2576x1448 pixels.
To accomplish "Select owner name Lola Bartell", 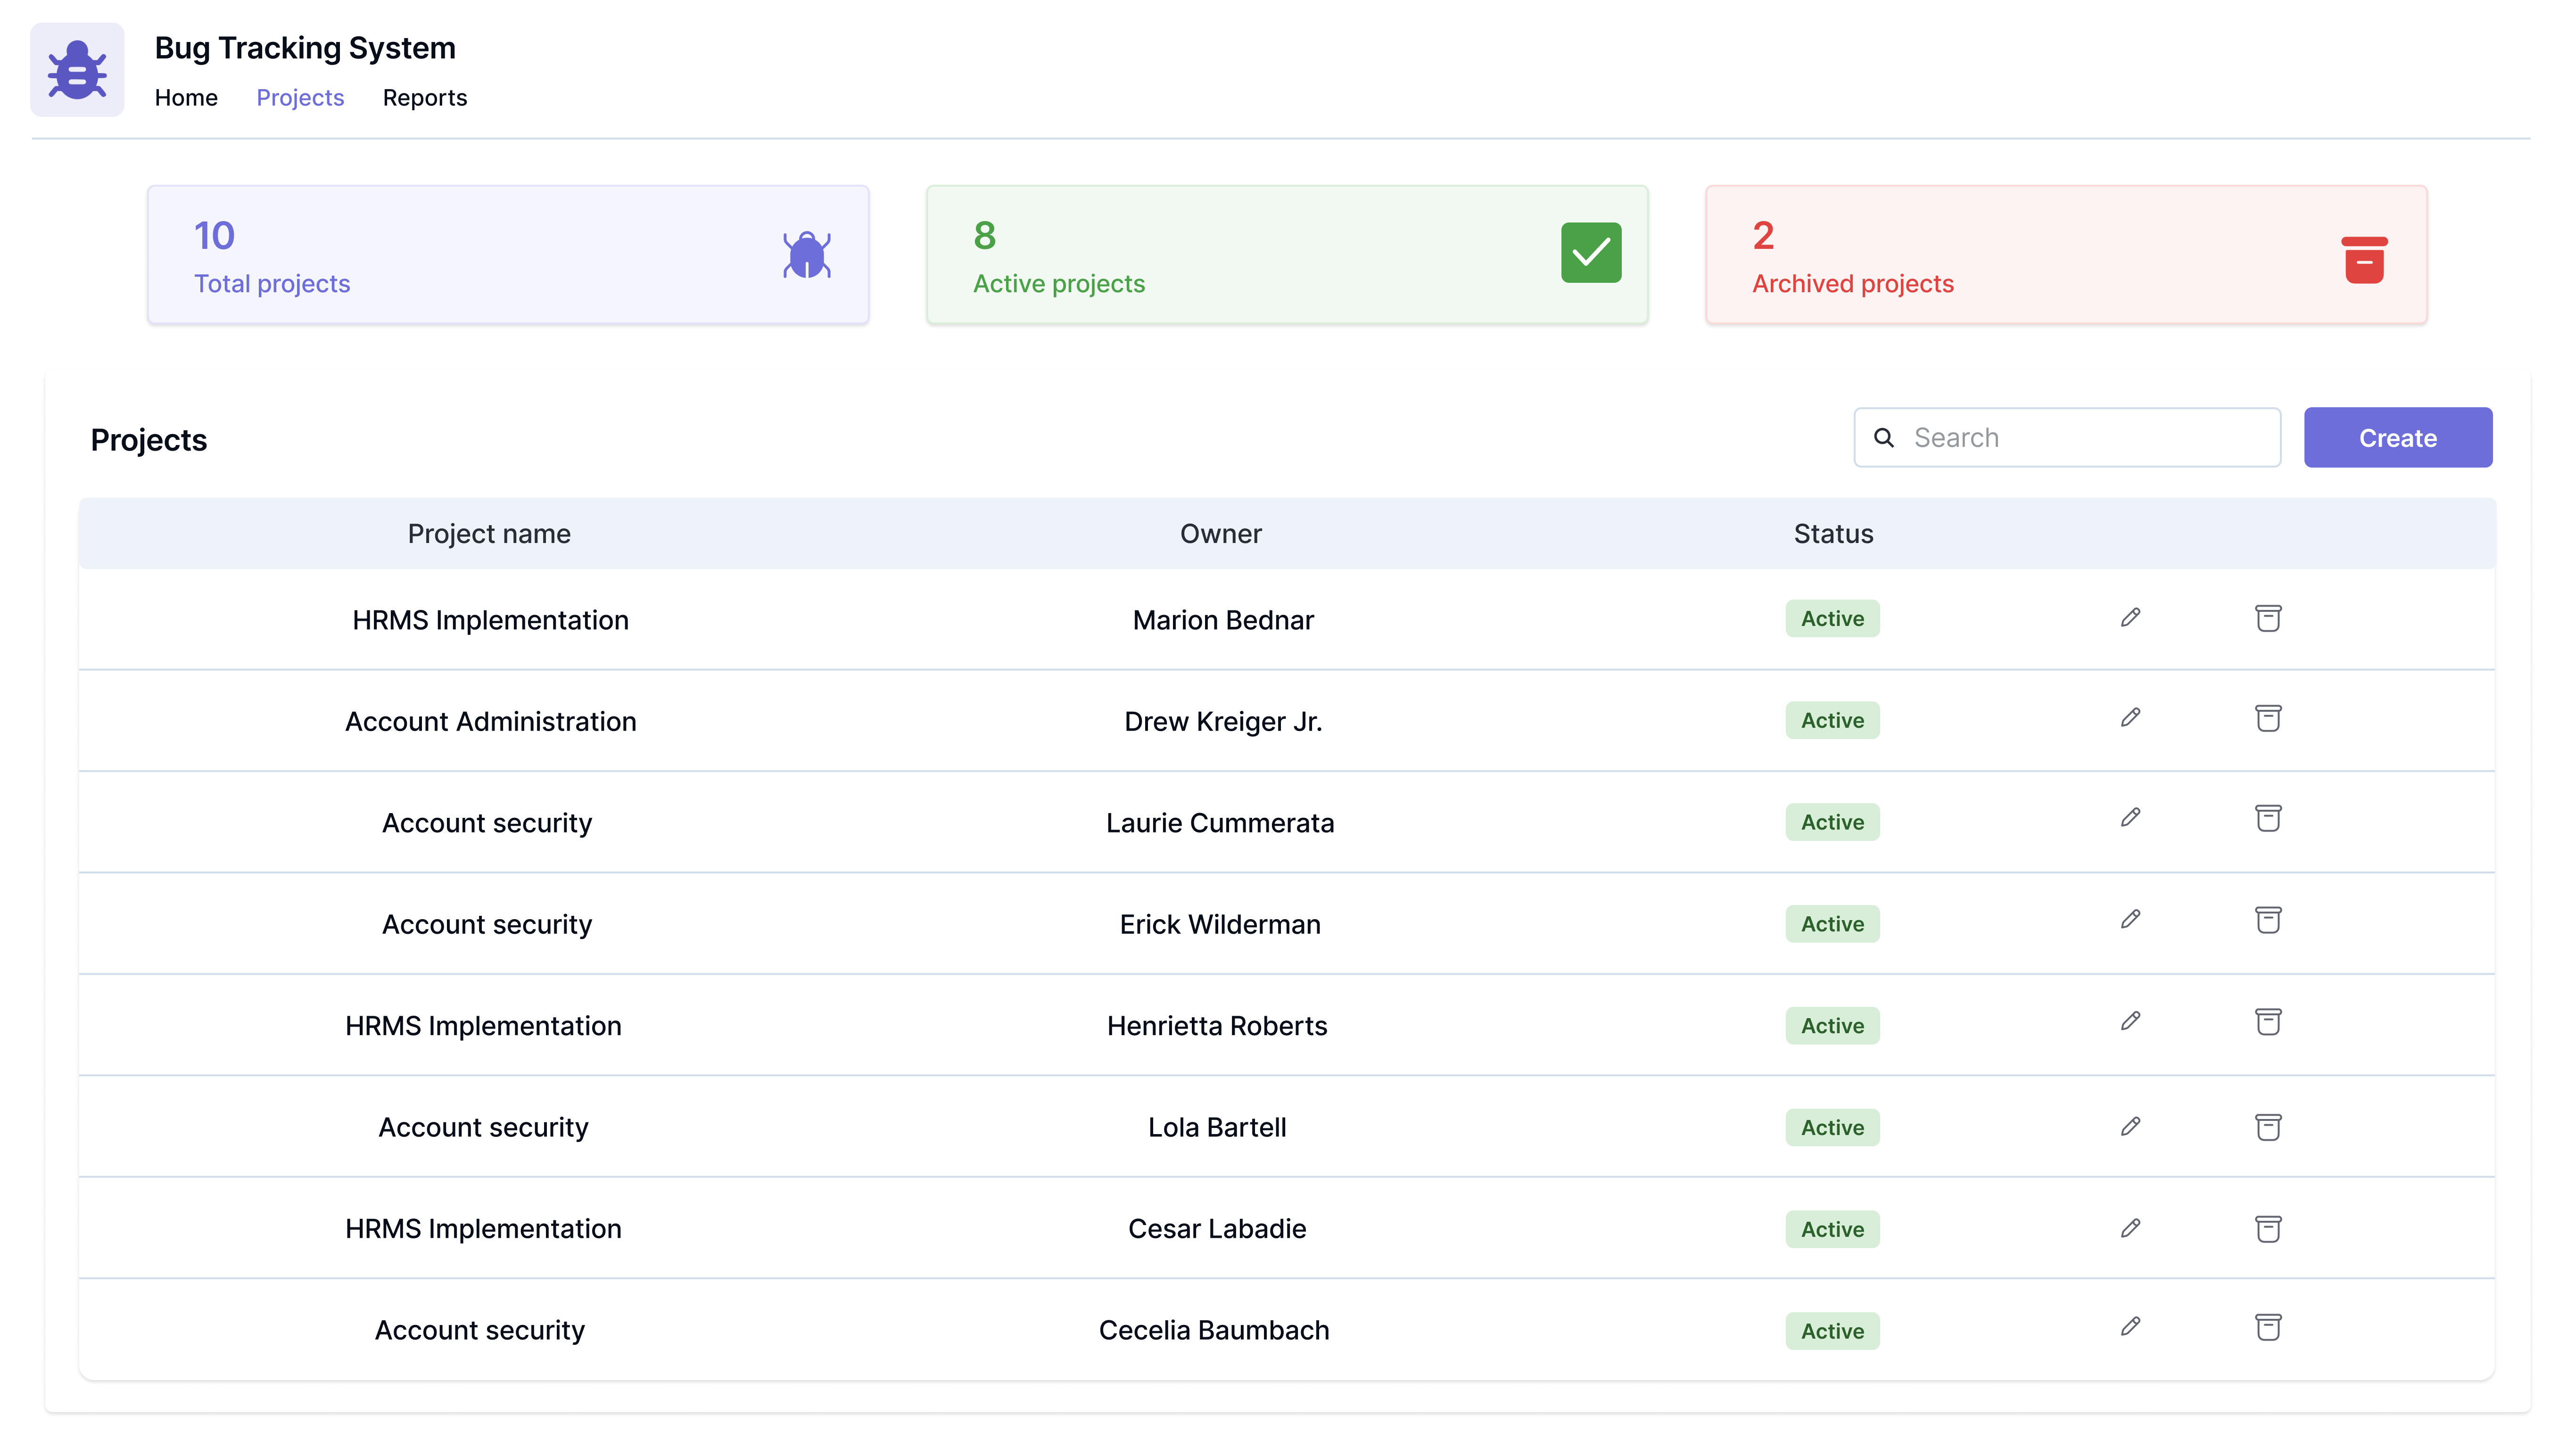I will [1217, 1128].
